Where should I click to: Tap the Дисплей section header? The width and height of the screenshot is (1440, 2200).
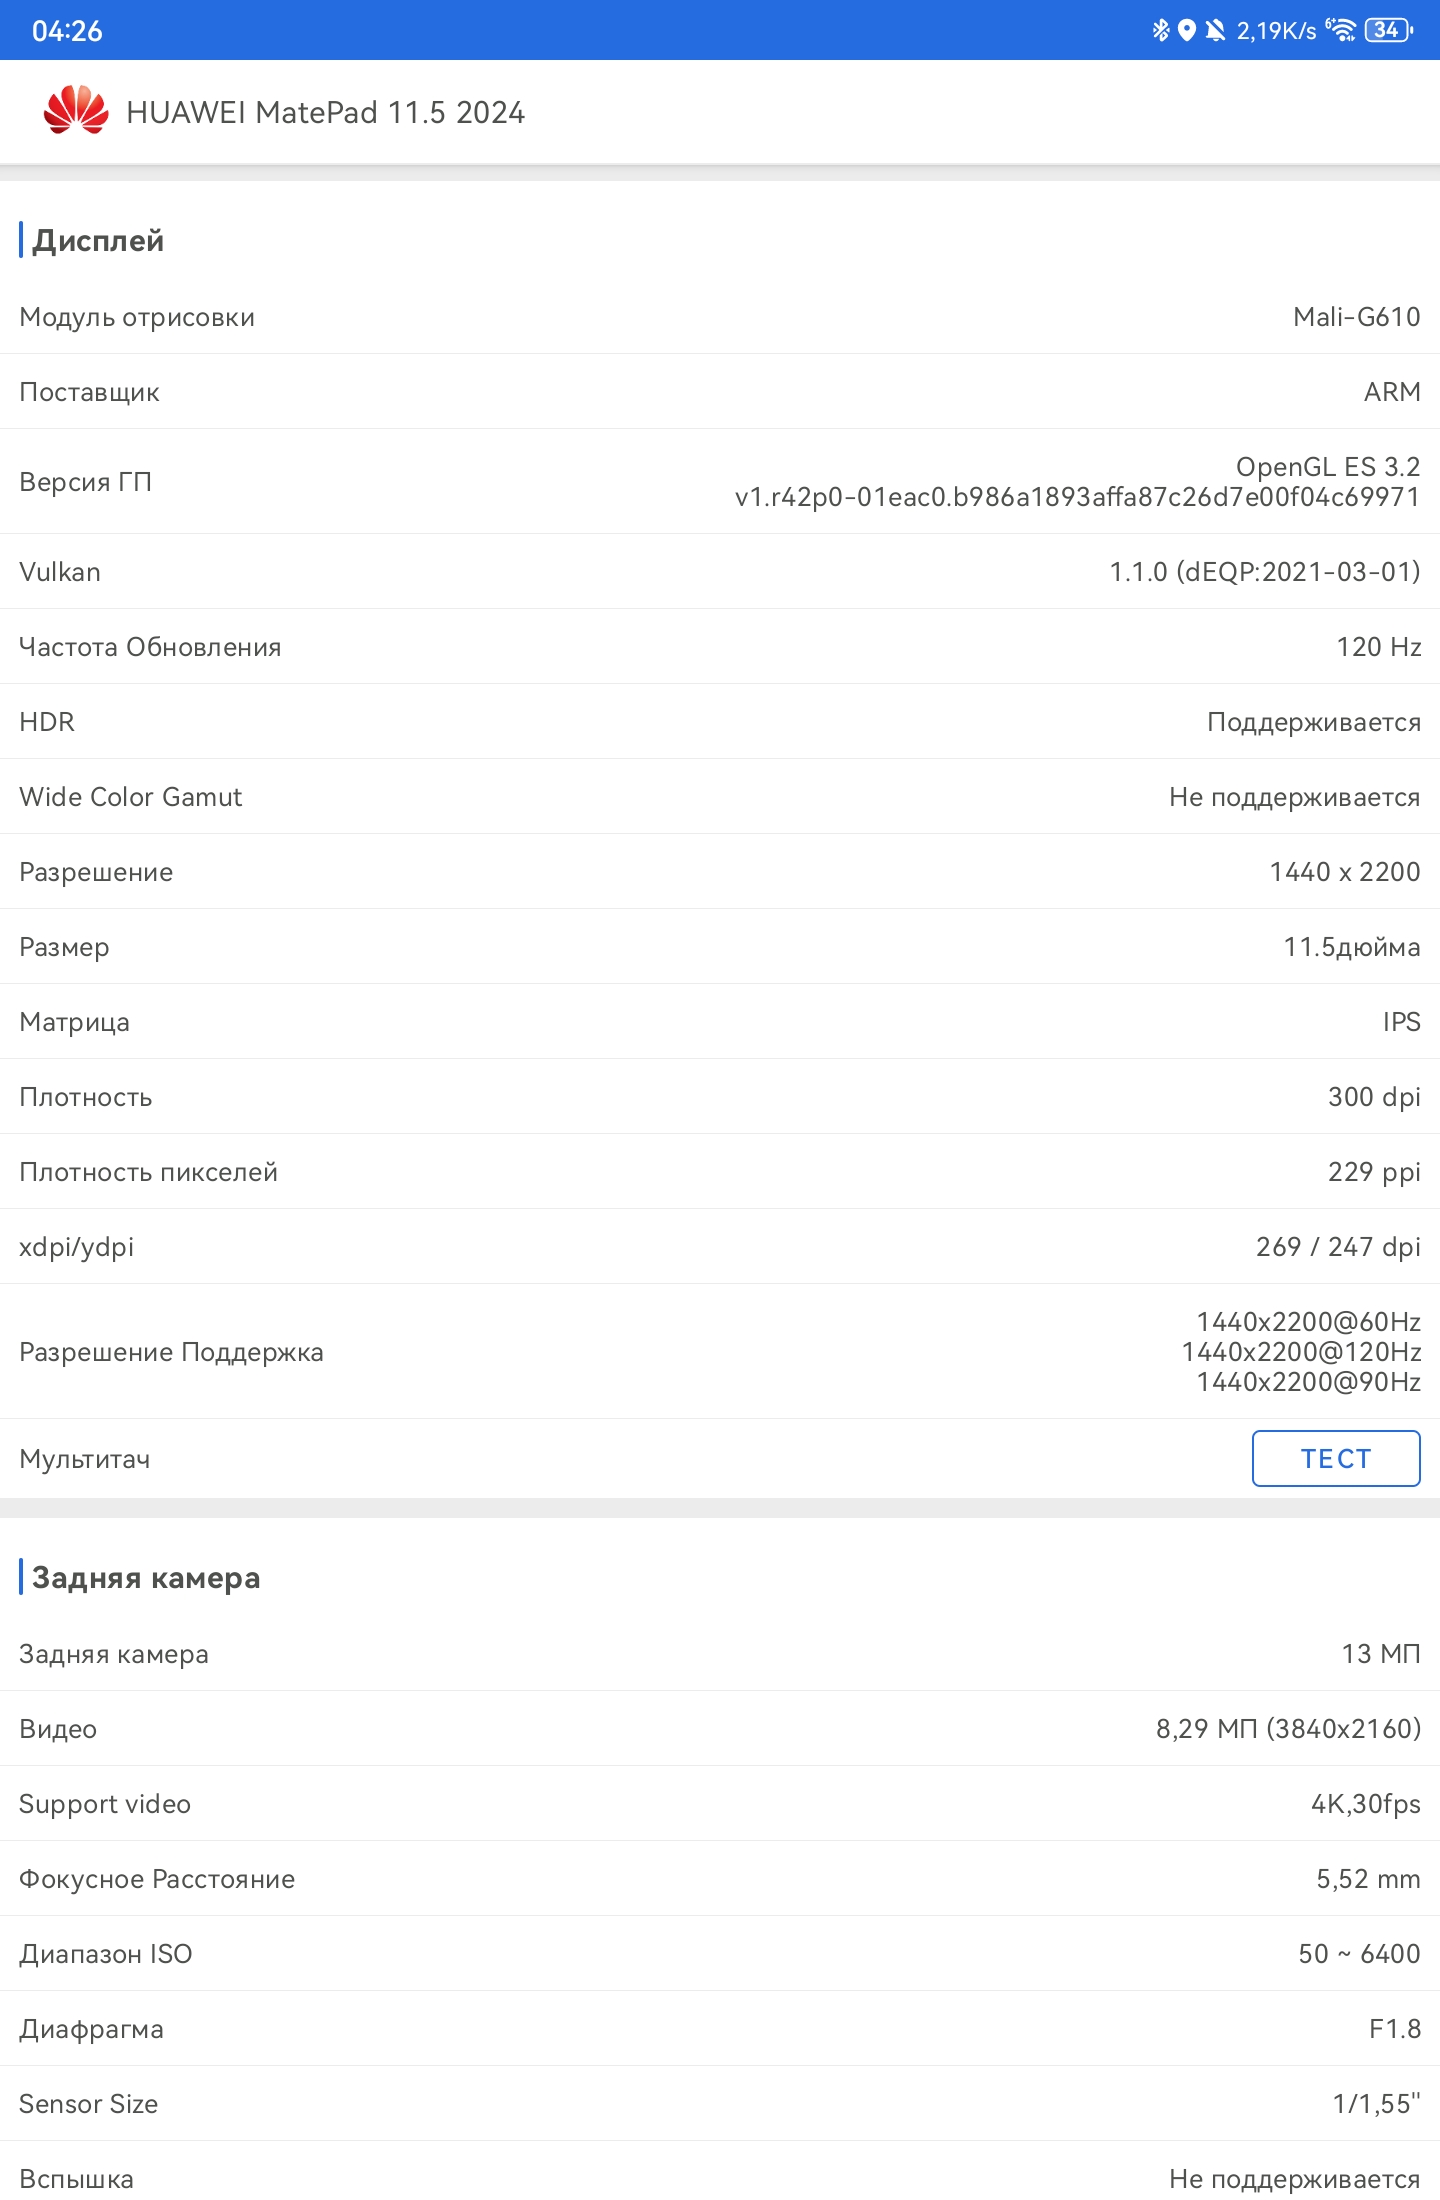coord(98,240)
